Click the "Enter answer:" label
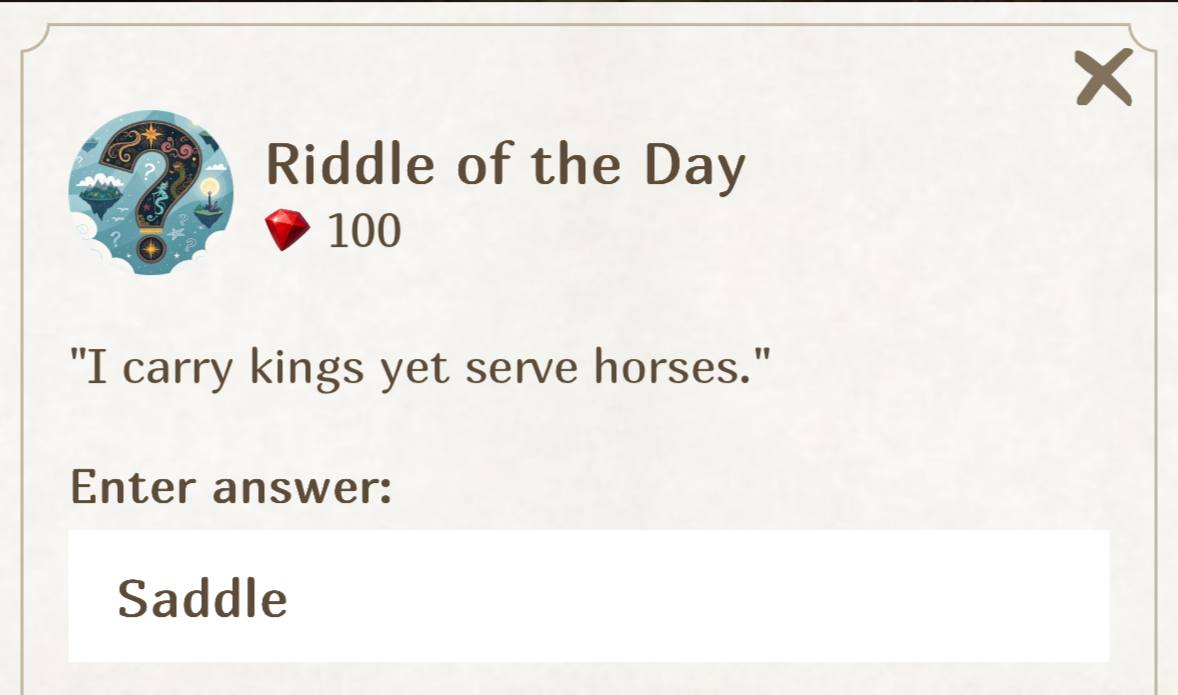 point(230,487)
